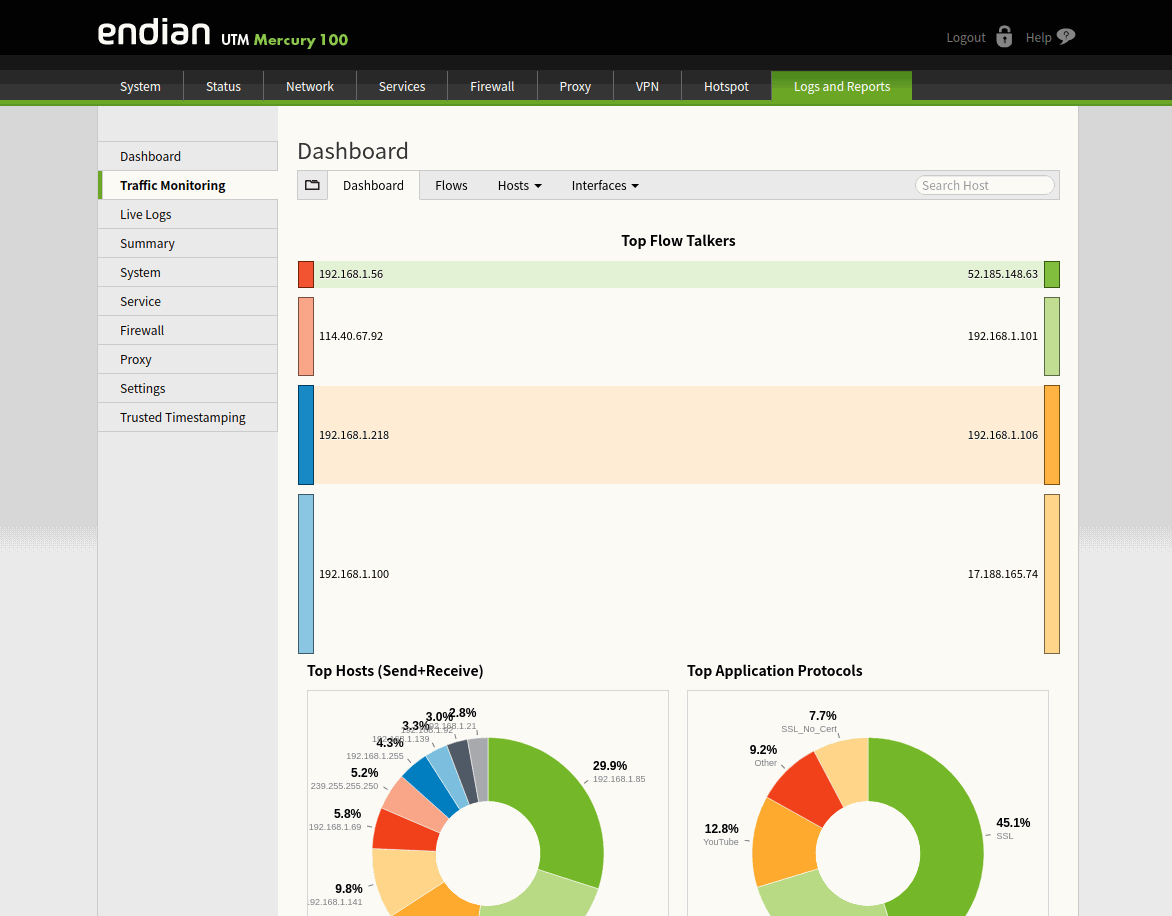Viewport: 1172px width, 916px height.
Task: Open System in the sidebar
Action: coord(188,273)
